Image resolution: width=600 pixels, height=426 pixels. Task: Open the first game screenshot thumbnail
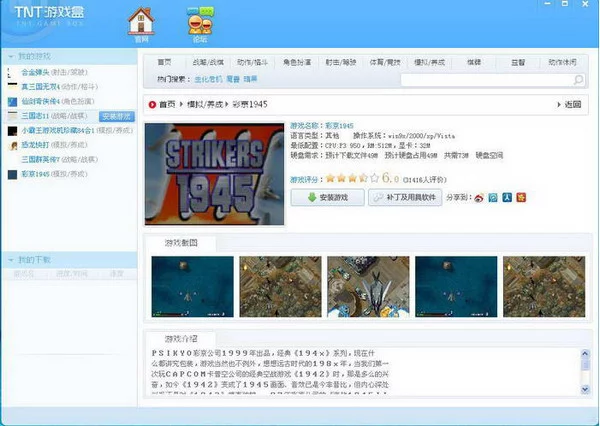tap(192, 287)
